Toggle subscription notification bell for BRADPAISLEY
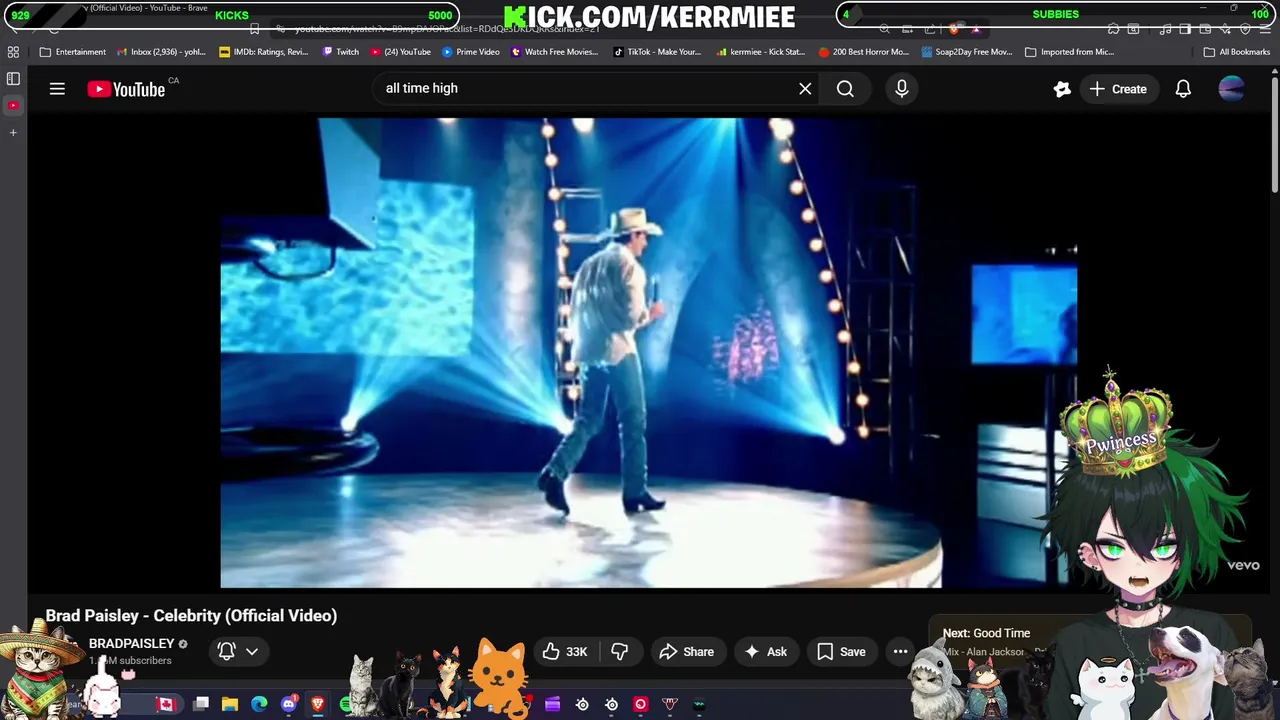1280x720 pixels. (x=227, y=652)
